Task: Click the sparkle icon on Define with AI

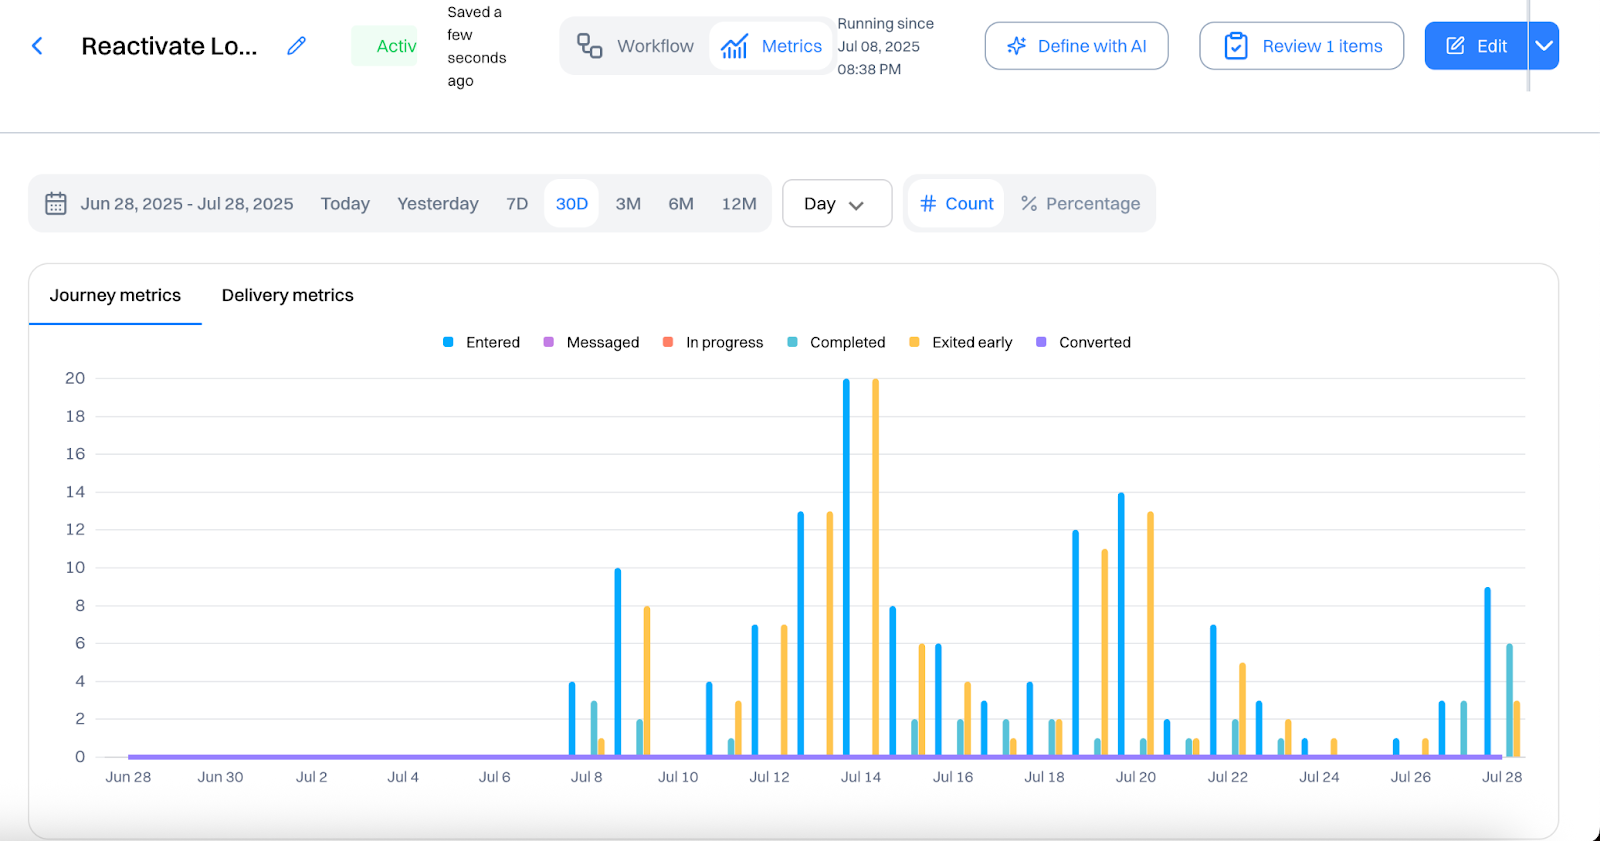Action: (1017, 46)
